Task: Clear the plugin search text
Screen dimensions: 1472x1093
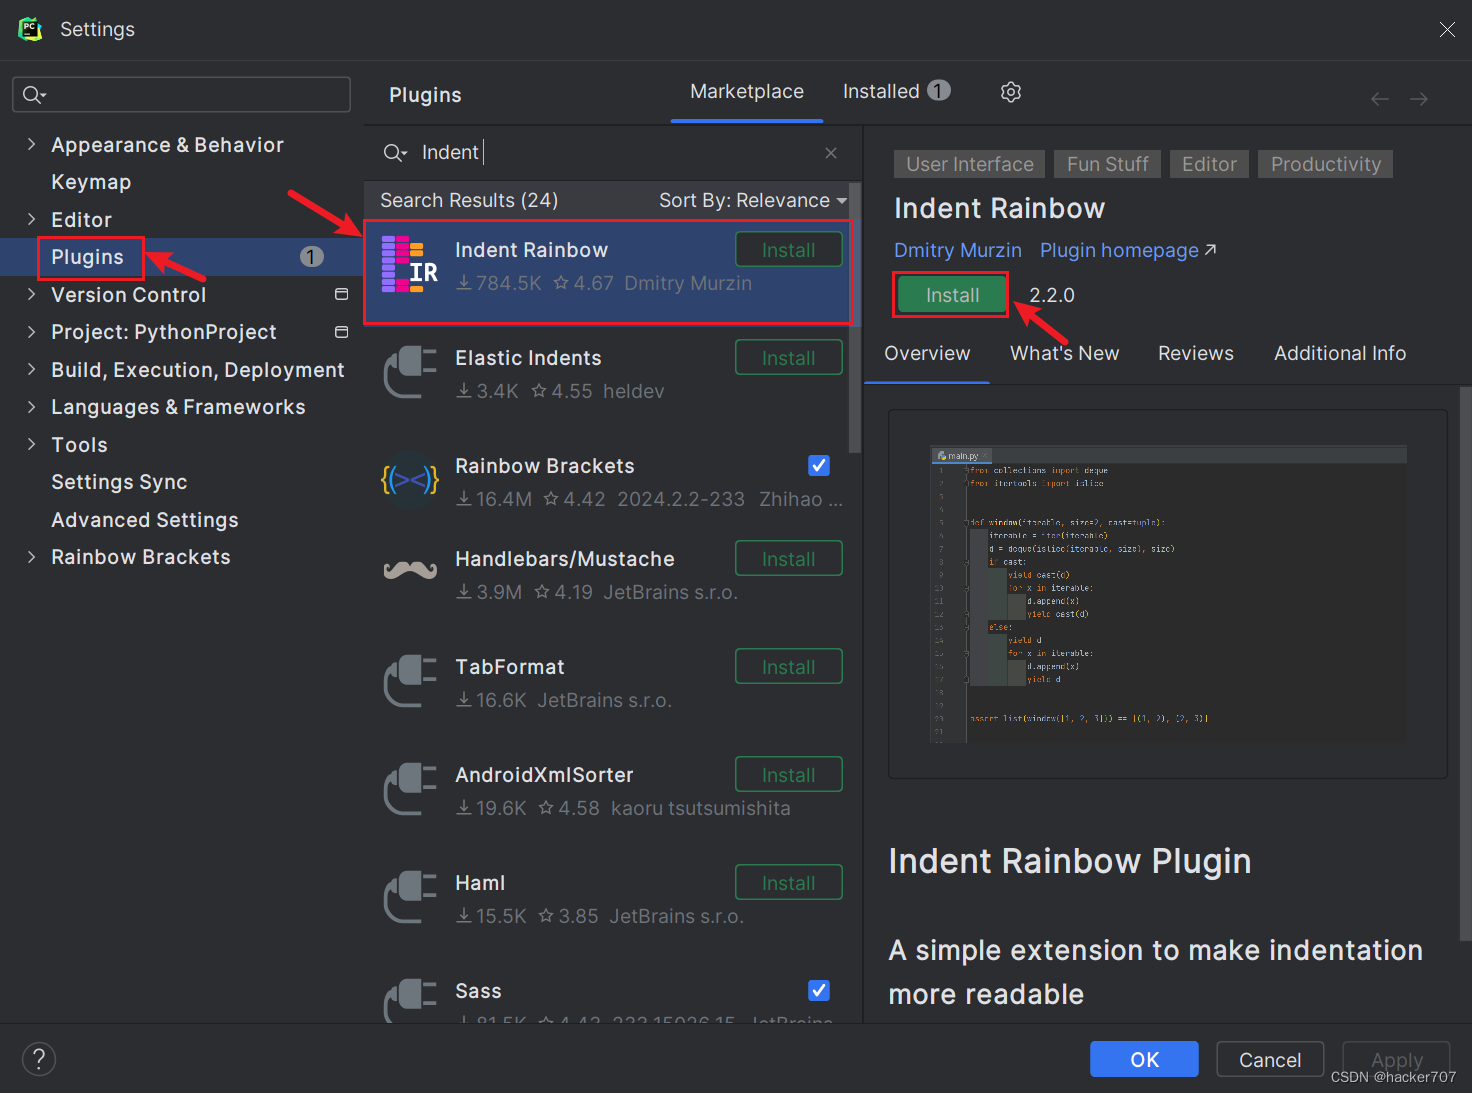Action: pyautogui.click(x=831, y=153)
